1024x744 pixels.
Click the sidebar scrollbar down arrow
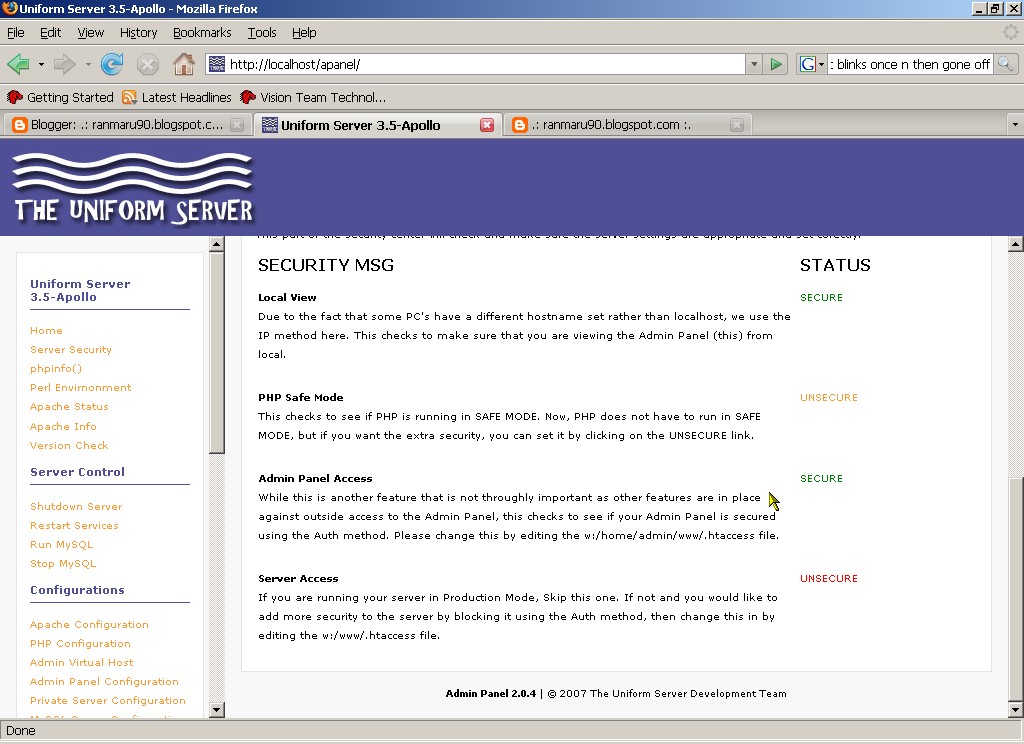(217, 709)
